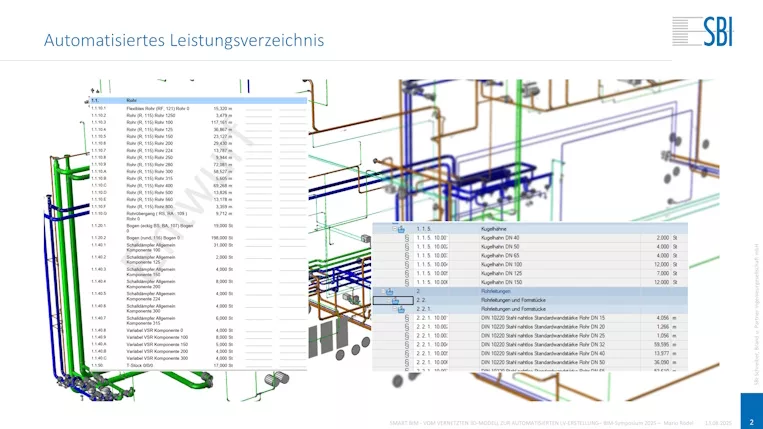Click the paragraph icon of Kugelhahn DN 40
The width and height of the screenshot is (763, 429).
(x=407, y=238)
